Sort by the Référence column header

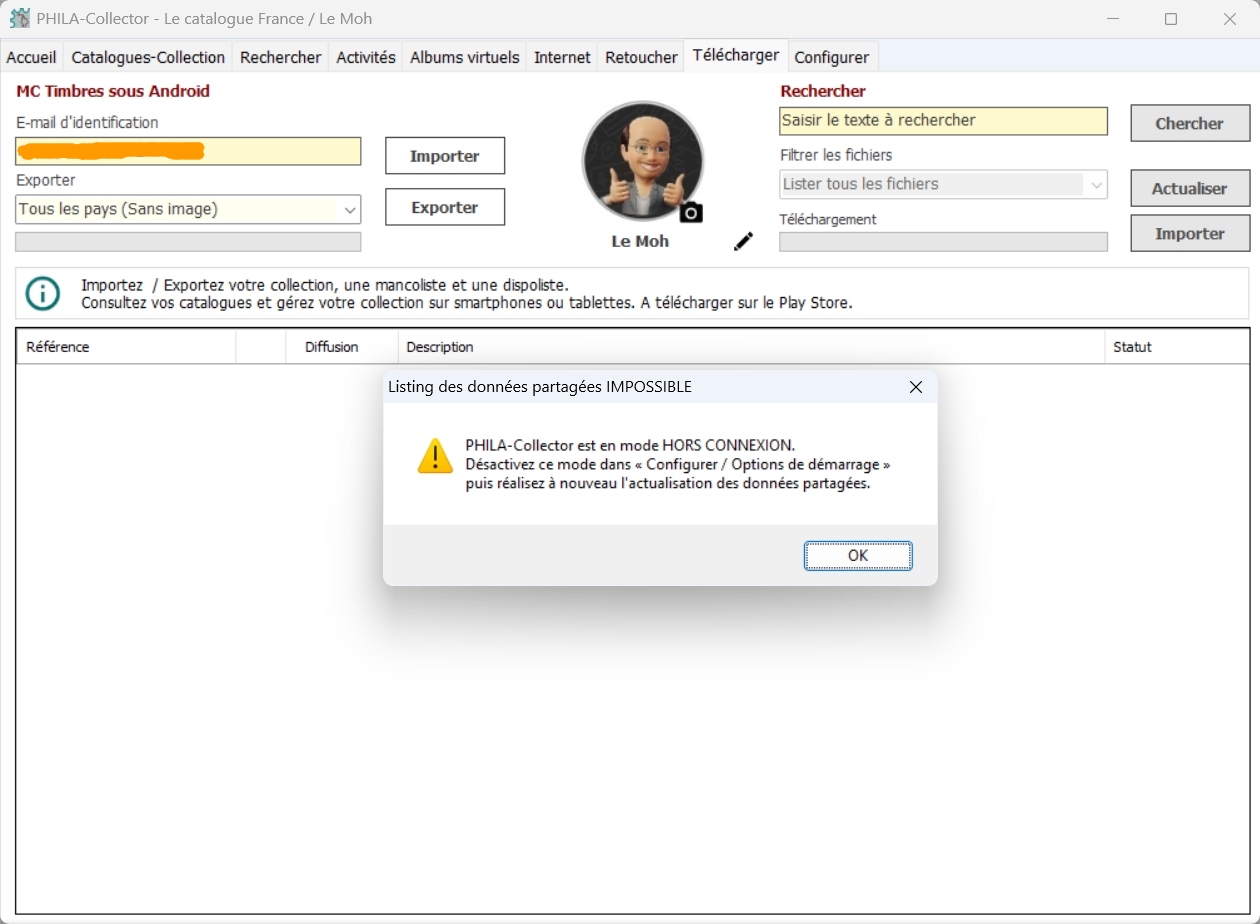[x=126, y=347]
